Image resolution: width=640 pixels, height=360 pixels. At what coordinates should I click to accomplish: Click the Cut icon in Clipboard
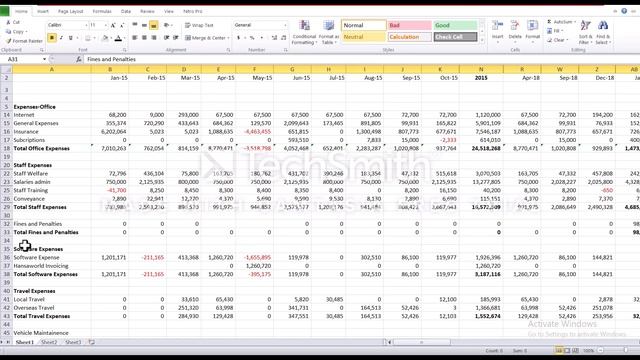[x=9, y=22]
